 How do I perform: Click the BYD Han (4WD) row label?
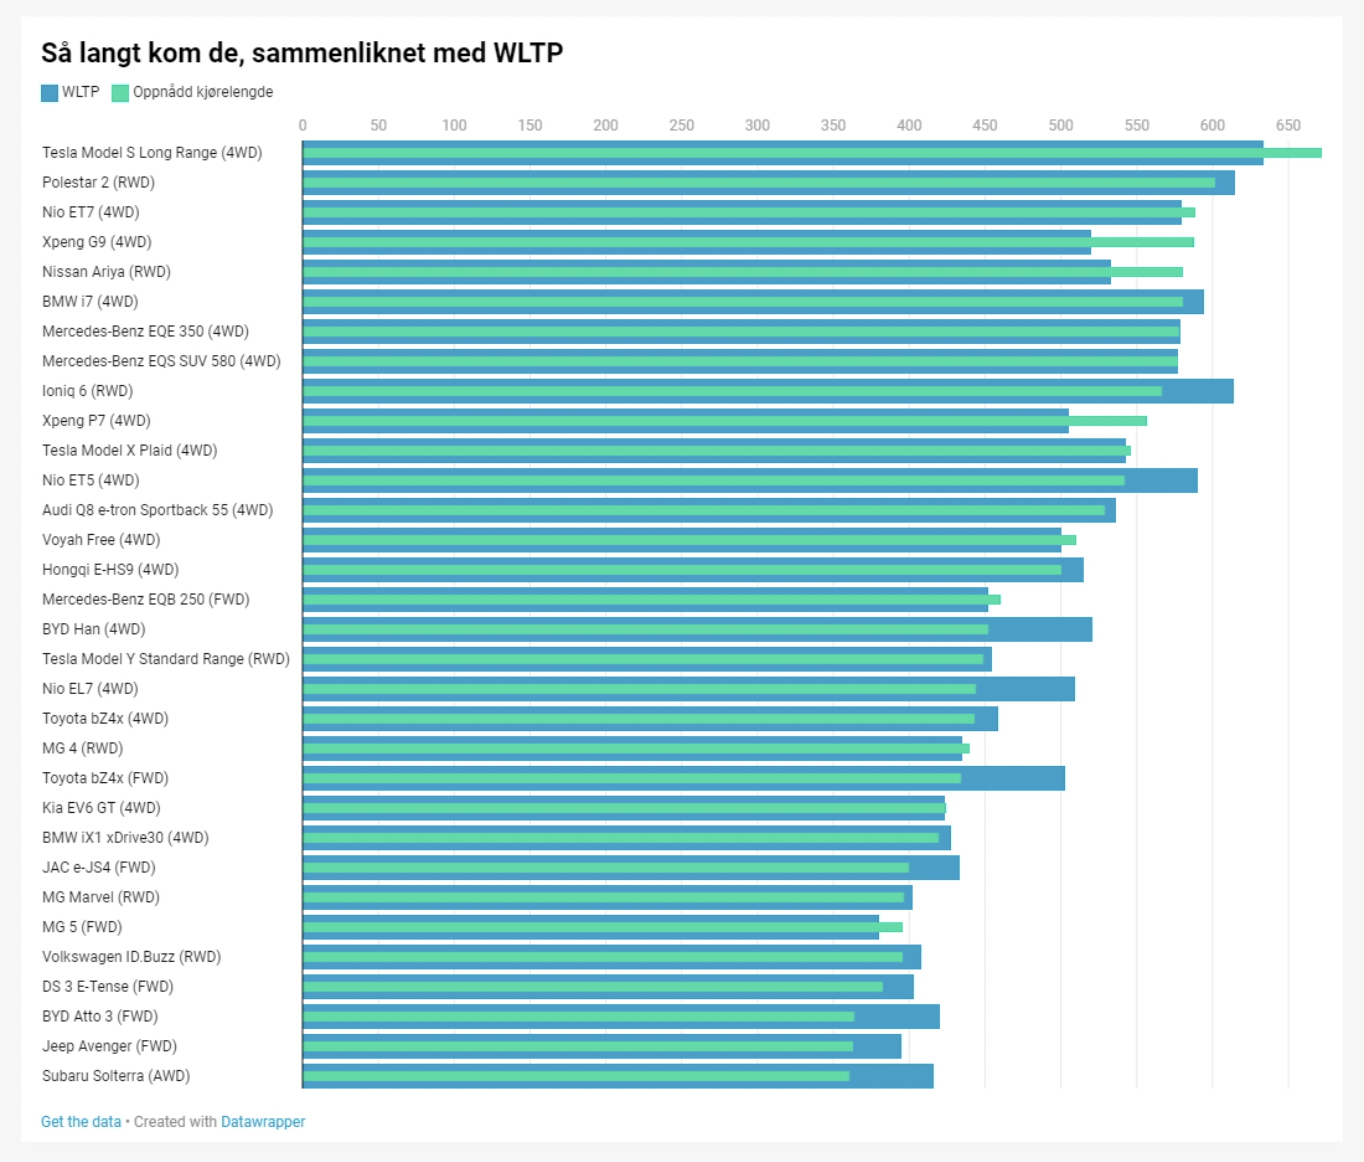click(x=93, y=629)
